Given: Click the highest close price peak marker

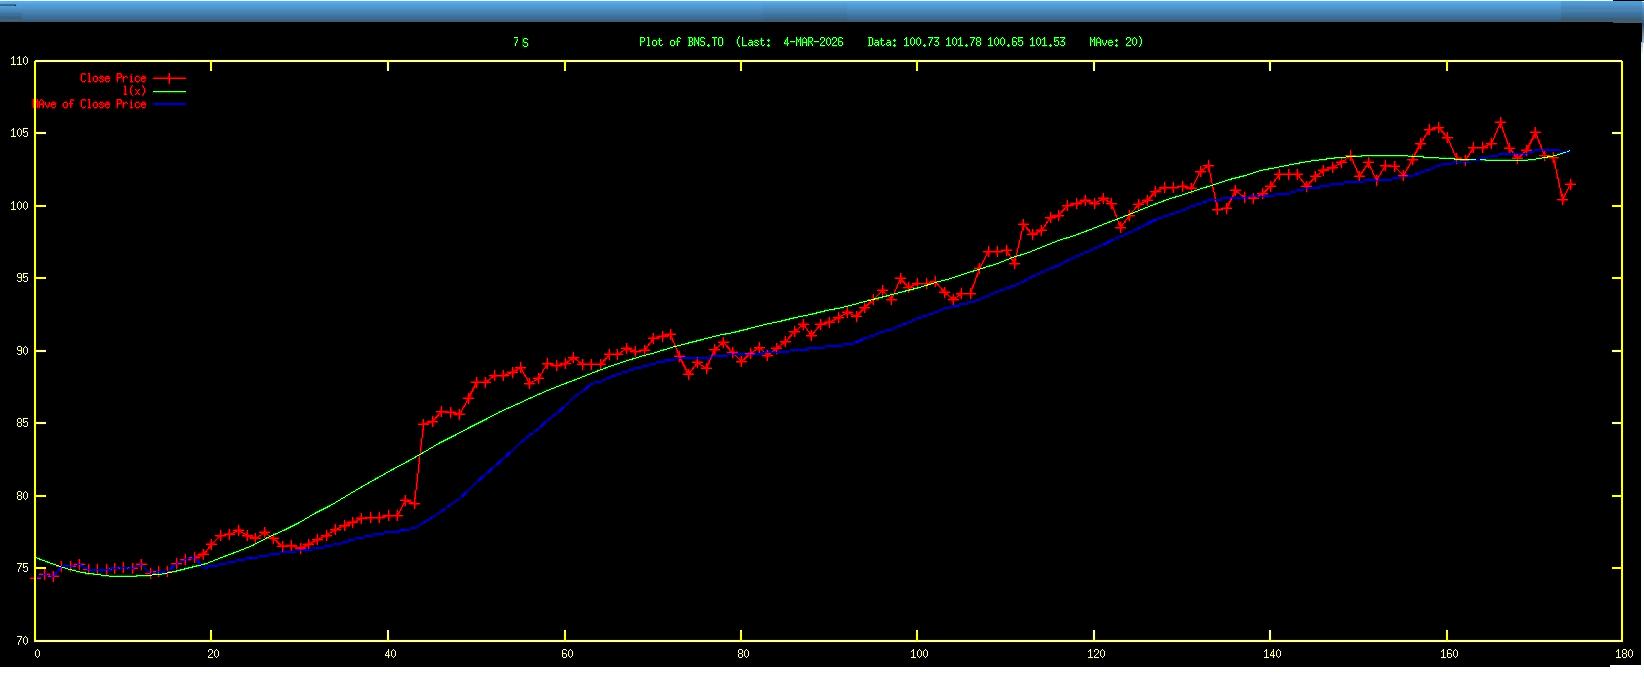Looking at the screenshot, I should tap(1500, 123).
